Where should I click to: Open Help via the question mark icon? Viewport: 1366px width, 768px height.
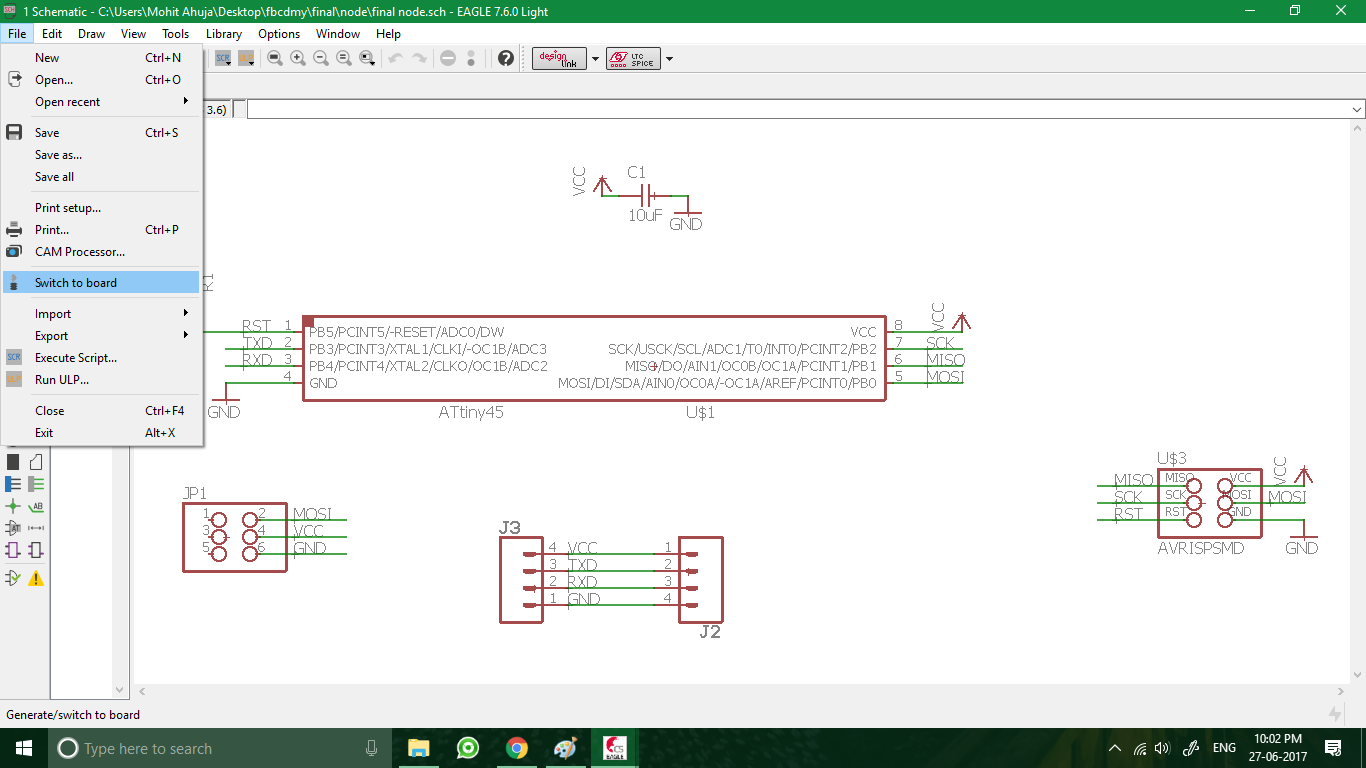click(506, 58)
